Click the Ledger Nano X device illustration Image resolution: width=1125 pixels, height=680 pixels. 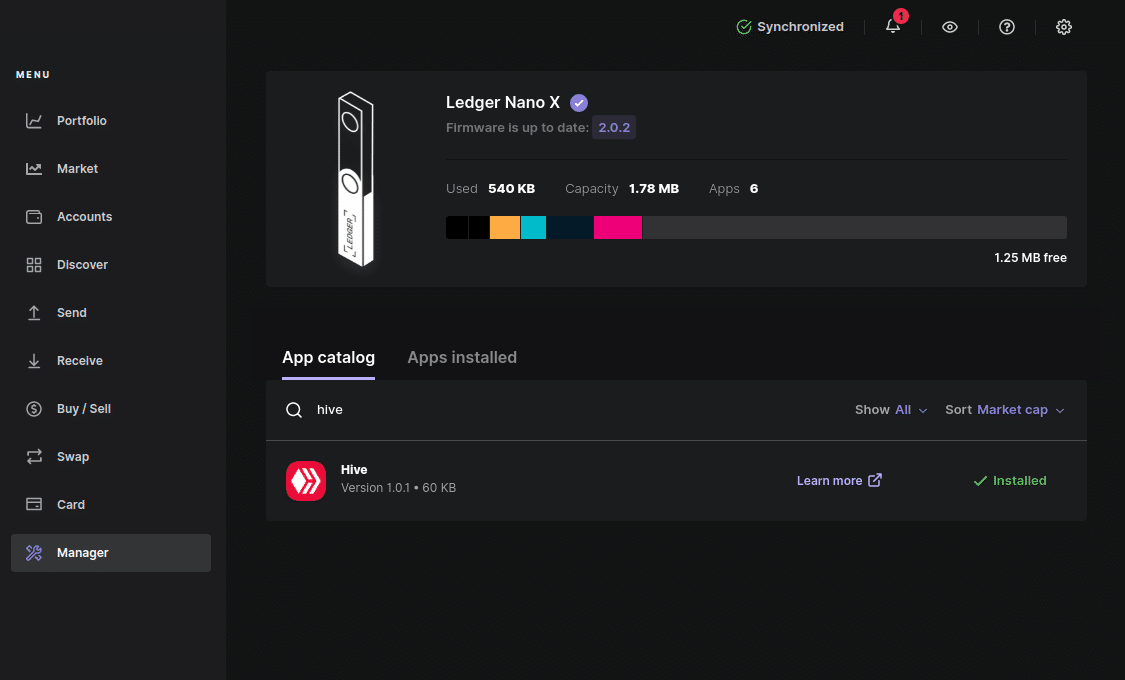coord(355,179)
